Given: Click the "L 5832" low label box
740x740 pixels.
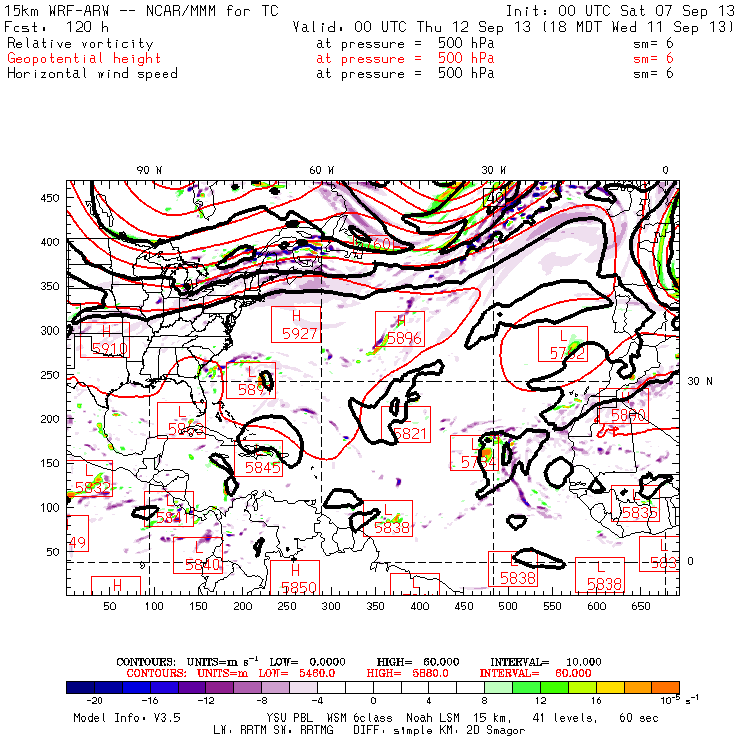Looking at the screenshot, I should pos(89,478).
